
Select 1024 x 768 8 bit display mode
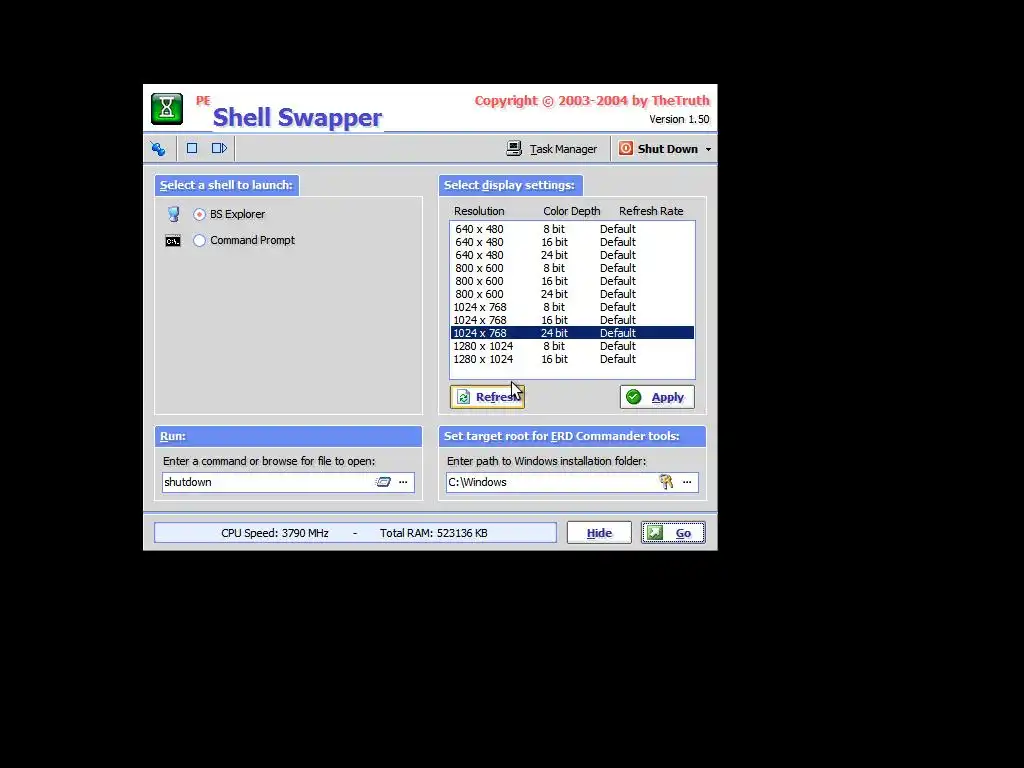click(x=572, y=307)
